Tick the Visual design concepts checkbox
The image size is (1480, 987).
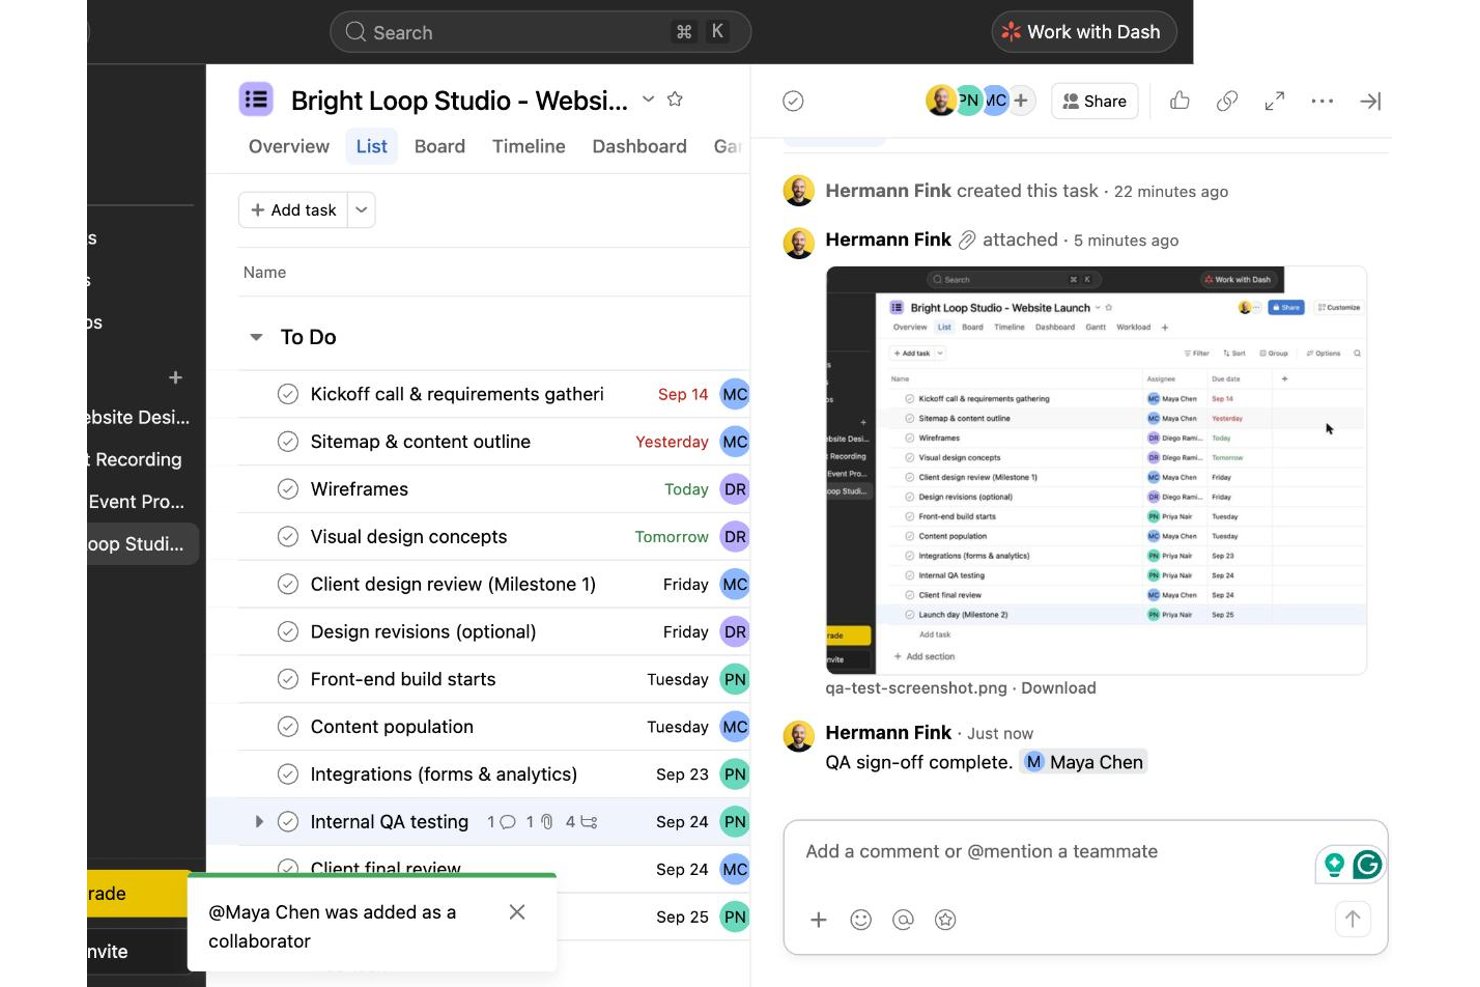tap(288, 537)
